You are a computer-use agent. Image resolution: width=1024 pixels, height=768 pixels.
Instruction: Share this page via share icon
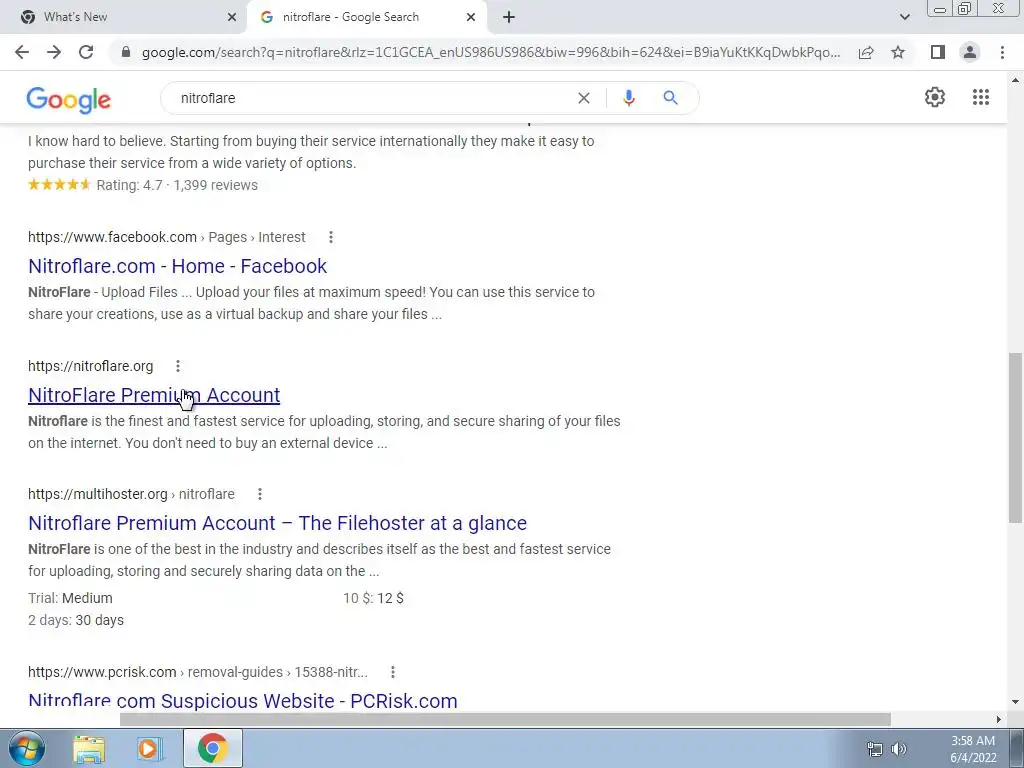(x=866, y=52)
